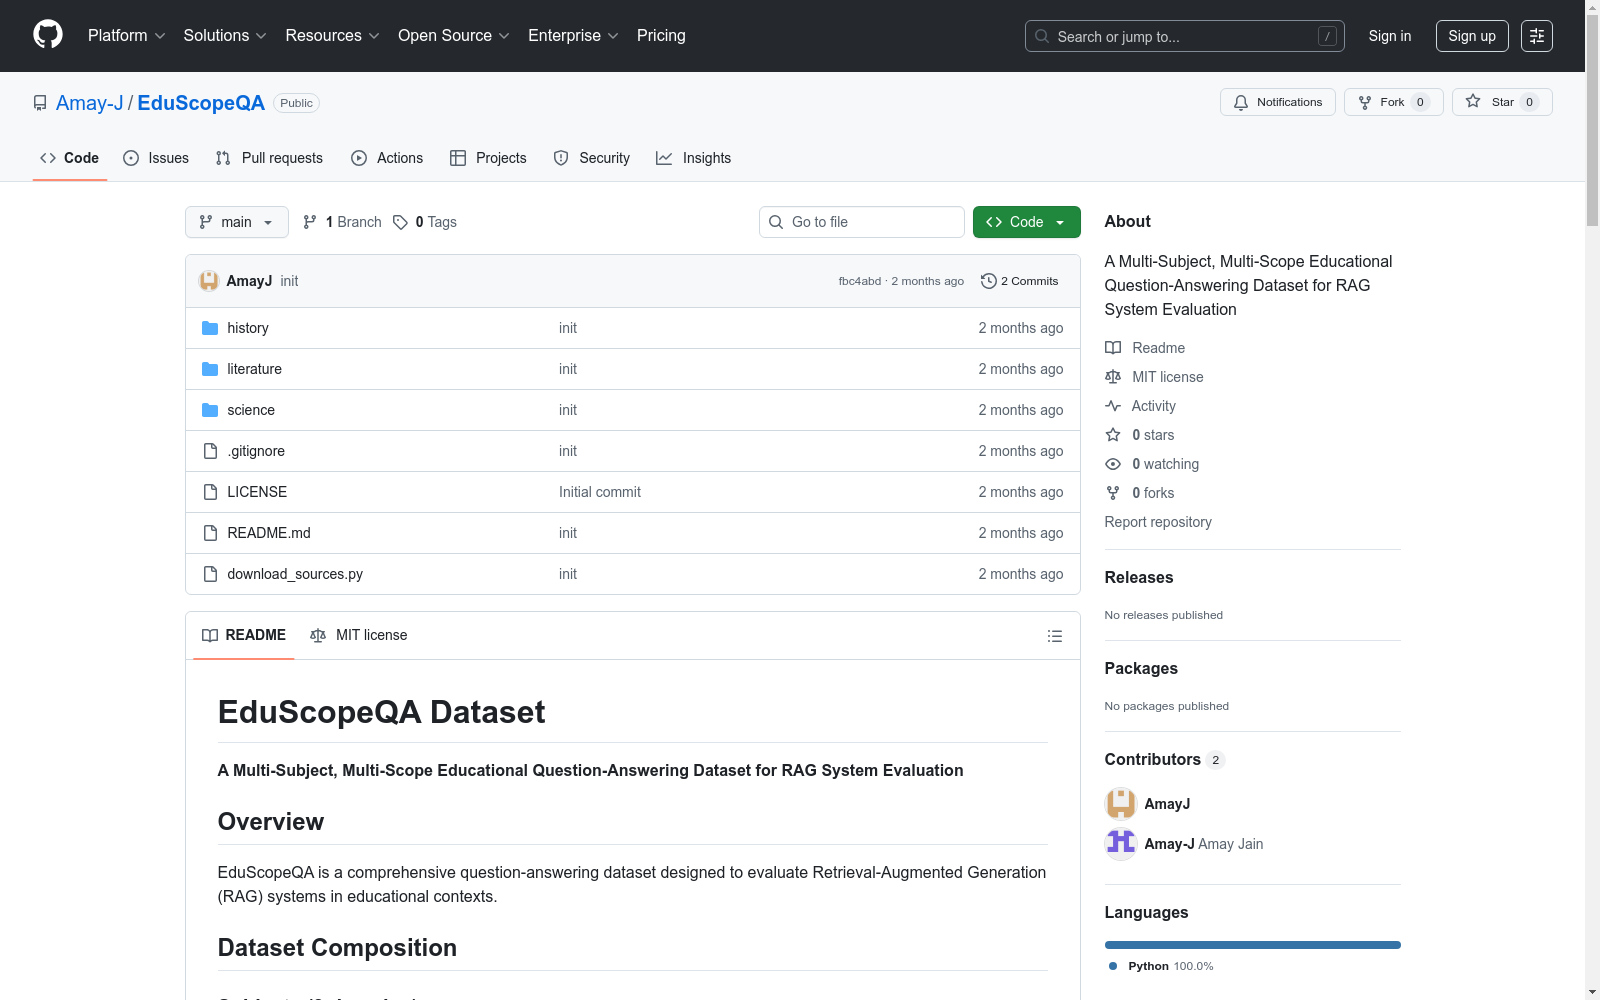The image size is (1600, 1000).
Task: Expand the Solutions menu
Action: [x=225, y=36]
